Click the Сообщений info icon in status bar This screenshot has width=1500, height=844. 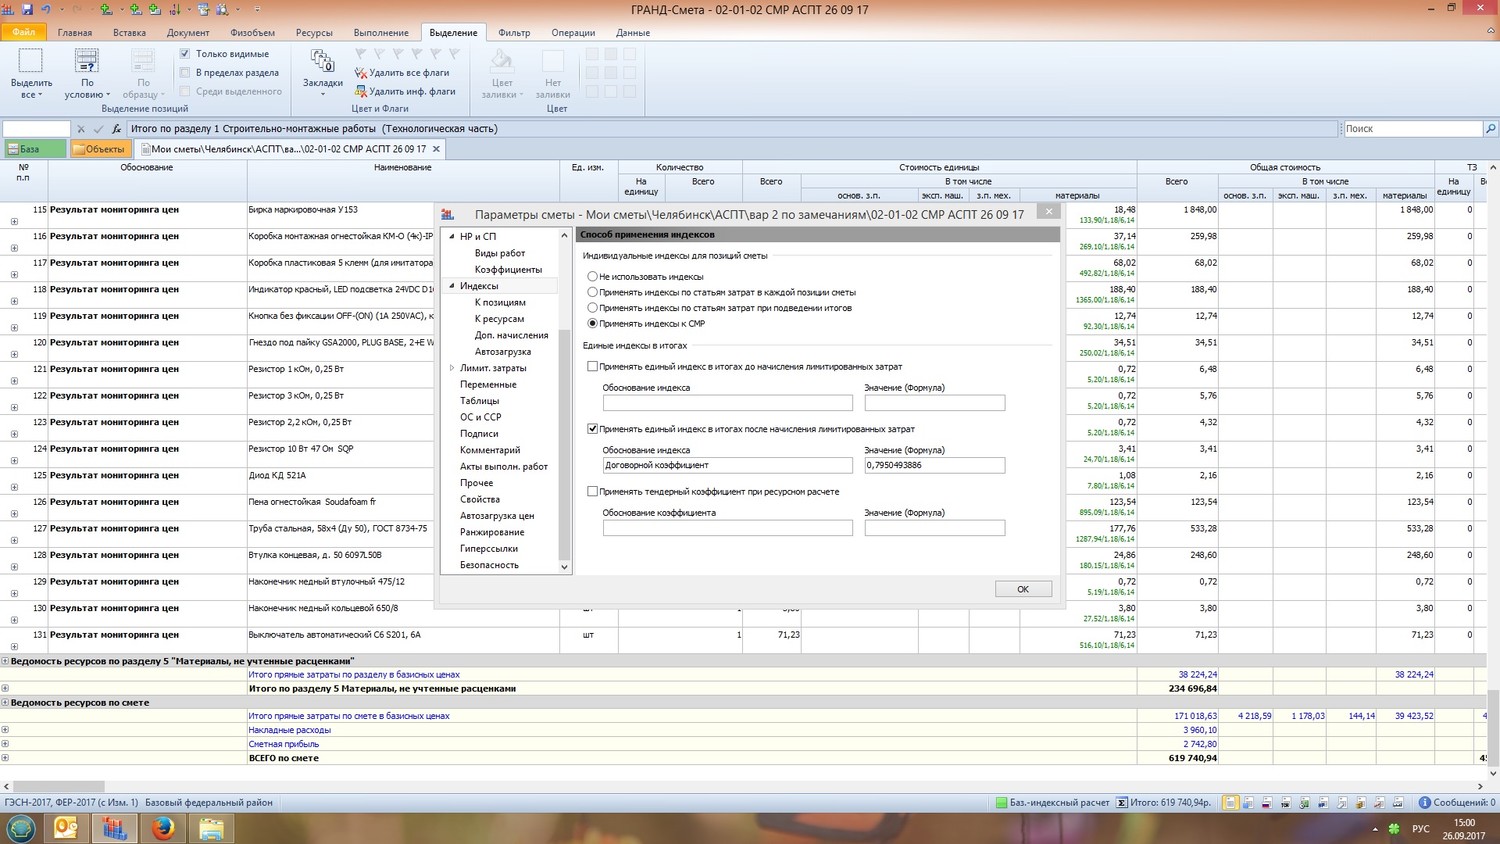(1425, 803)
